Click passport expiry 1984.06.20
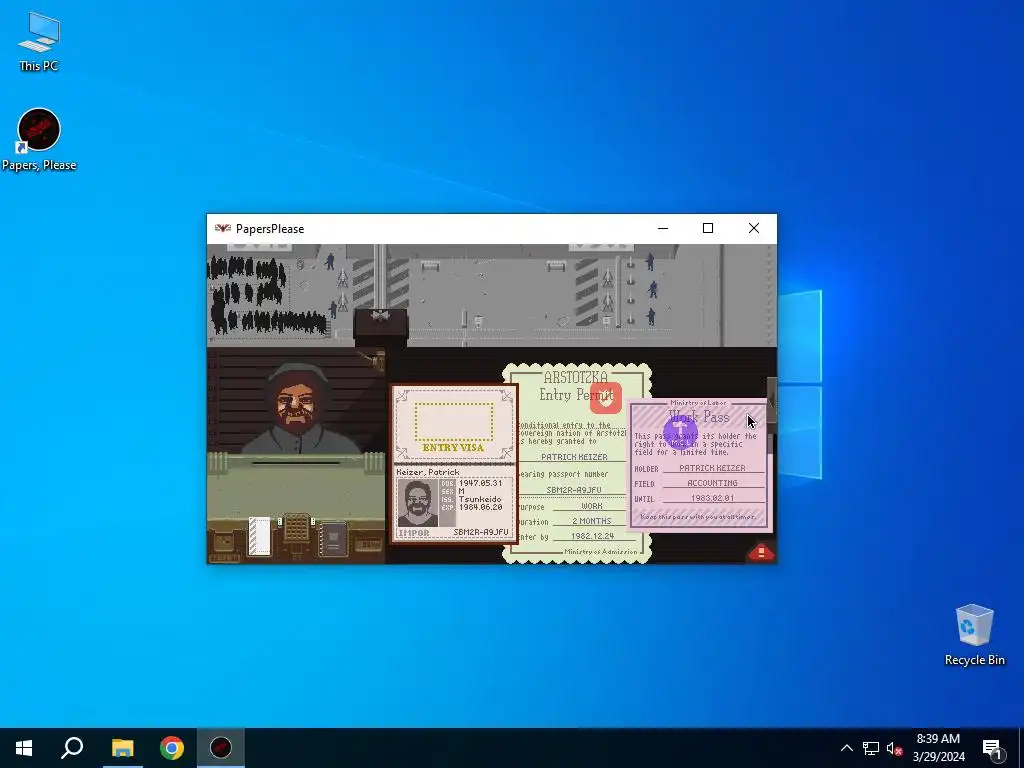Screen dimensions: 1024x768 (481, 507)
